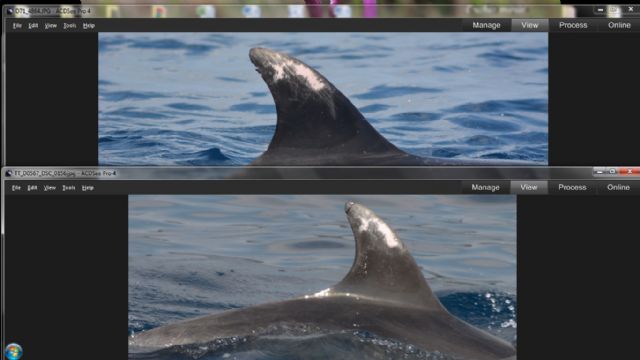This screenshot has height=360, width=640.
Task: Click the ACDSee title icon of the upper window
Action: point(10,11)
